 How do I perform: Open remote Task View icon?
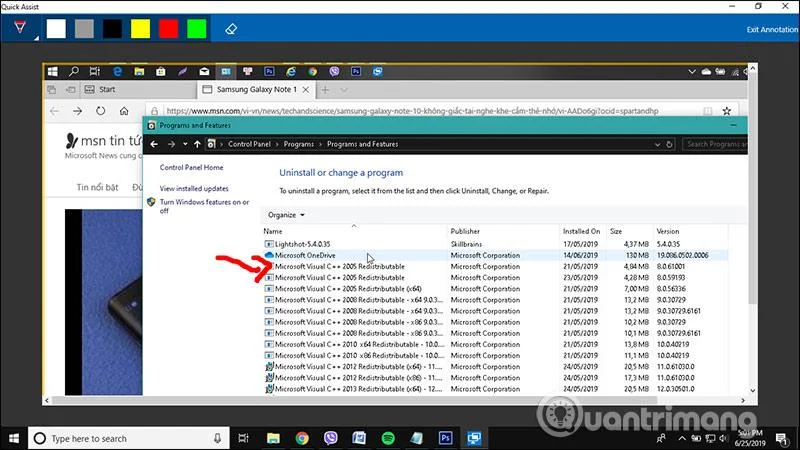click(95, 71)
